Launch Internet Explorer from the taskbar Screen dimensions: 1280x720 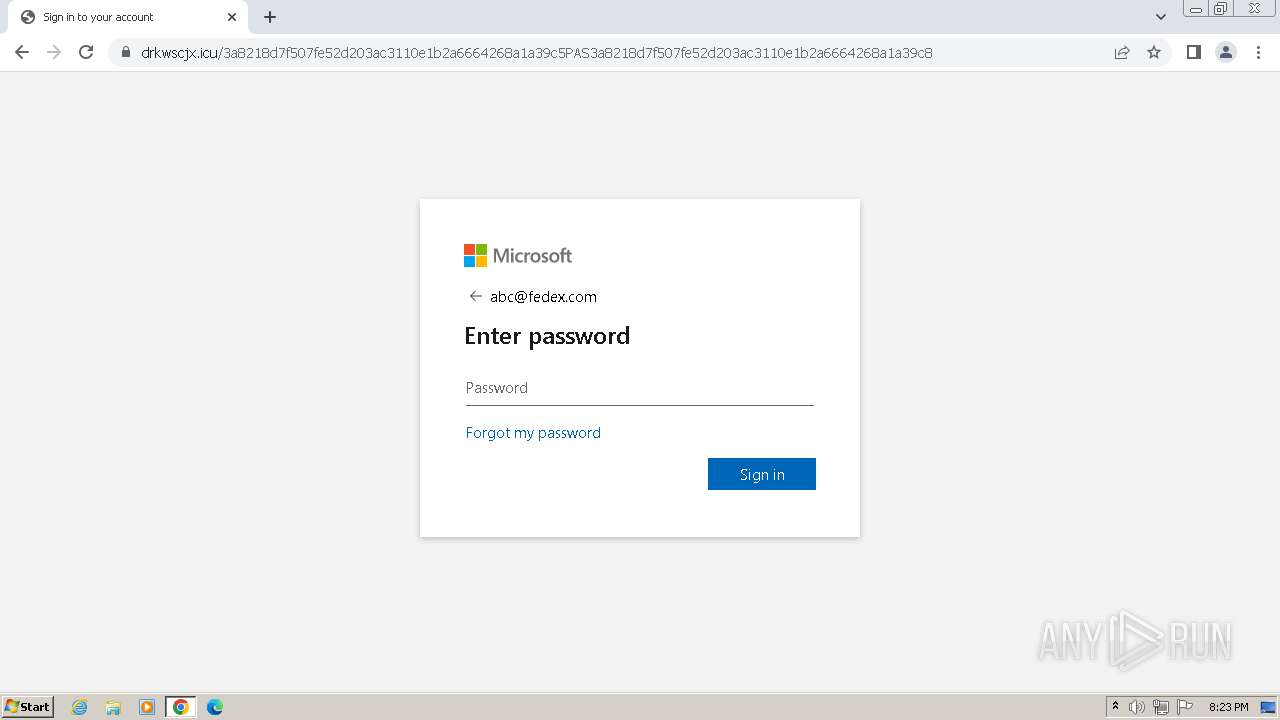(80, 707)
